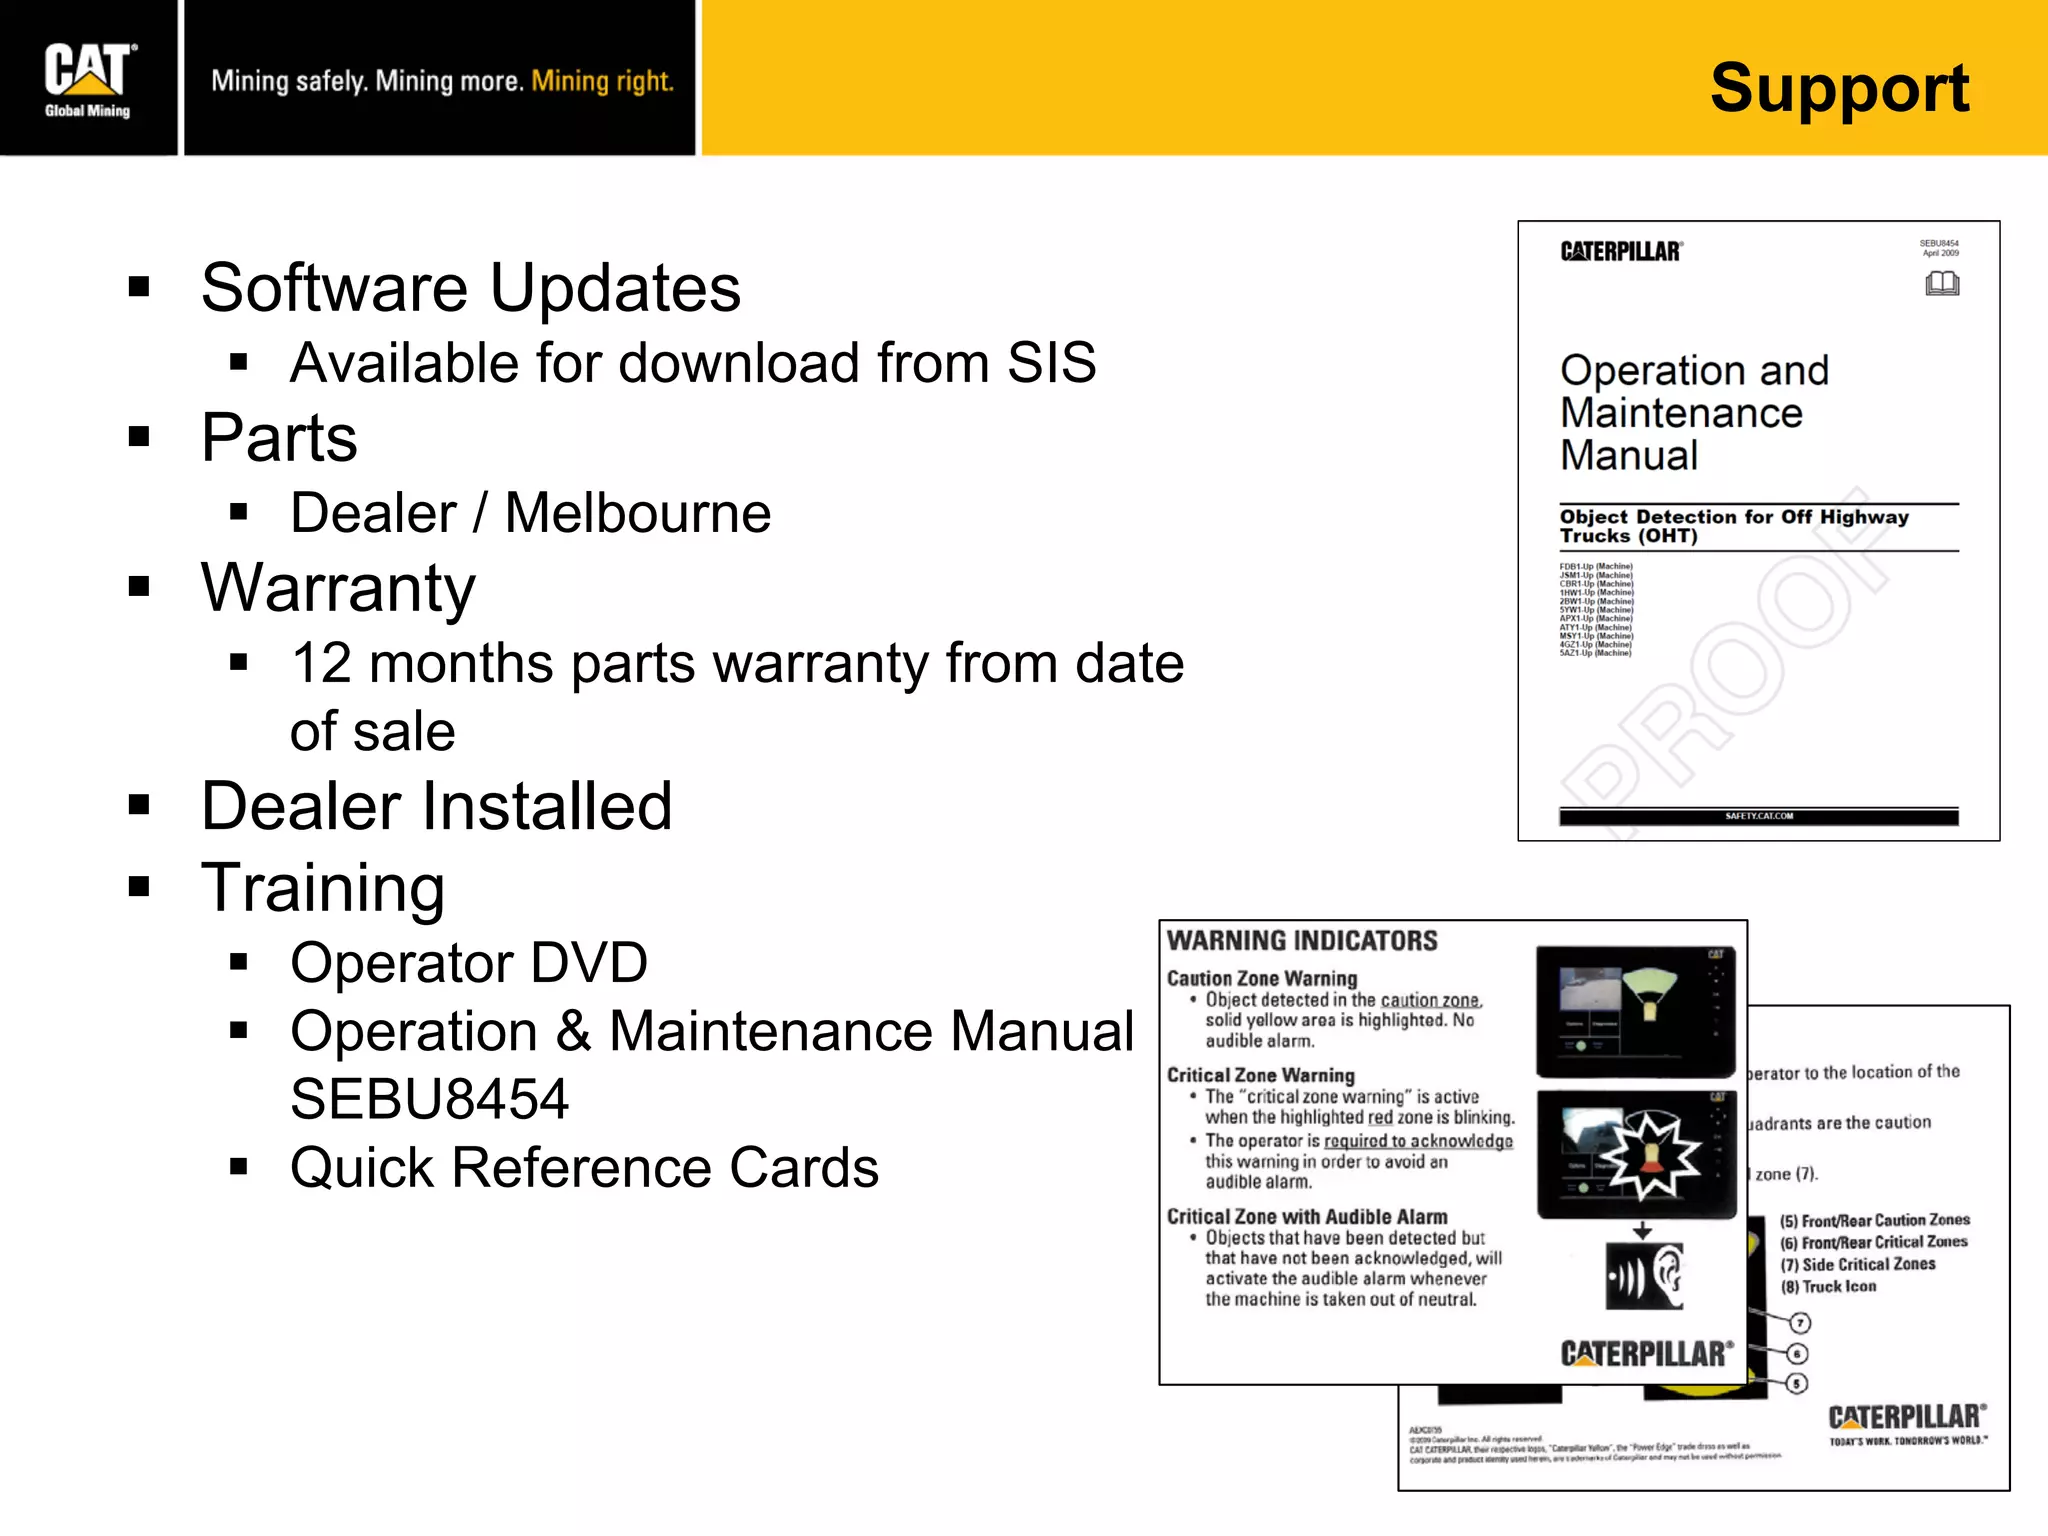Click '(5) Front/Rear Caution Zones' legend entry
This screenshot has height=1536, width=2048.
[1875, 1220]
